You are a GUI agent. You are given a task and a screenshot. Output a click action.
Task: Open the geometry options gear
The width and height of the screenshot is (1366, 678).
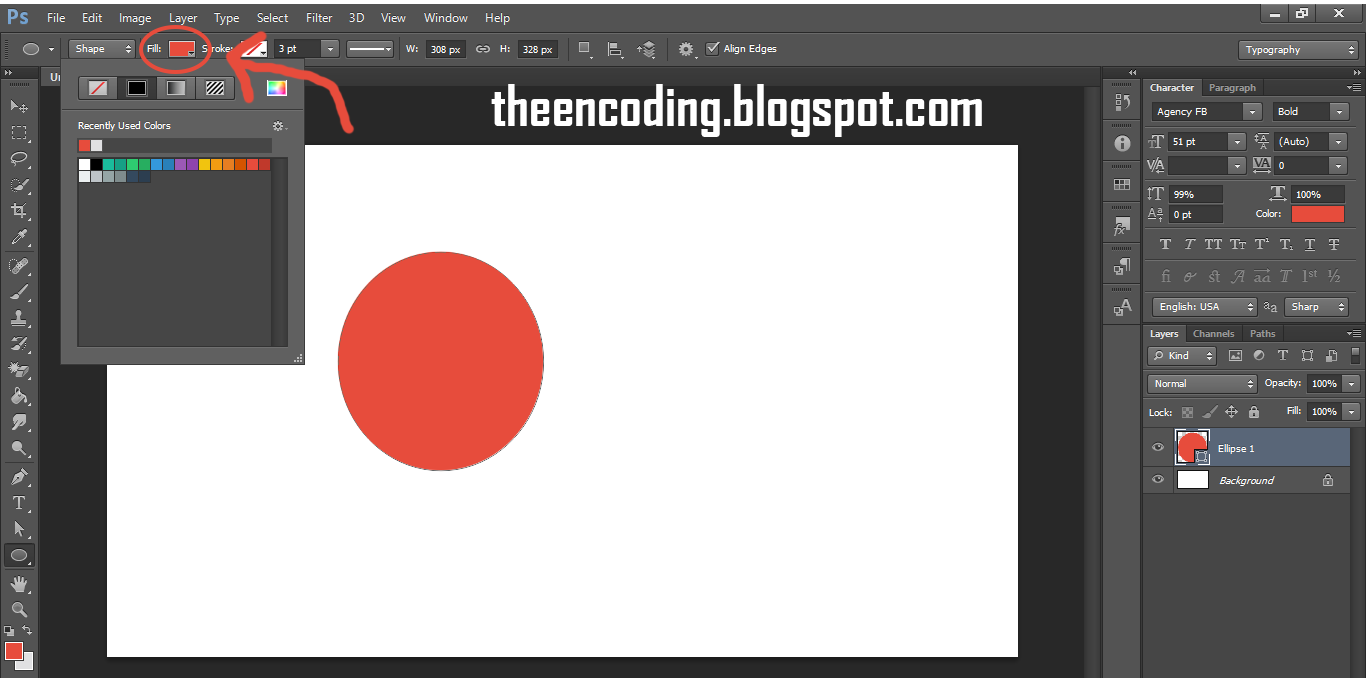[x=686, y=49]
